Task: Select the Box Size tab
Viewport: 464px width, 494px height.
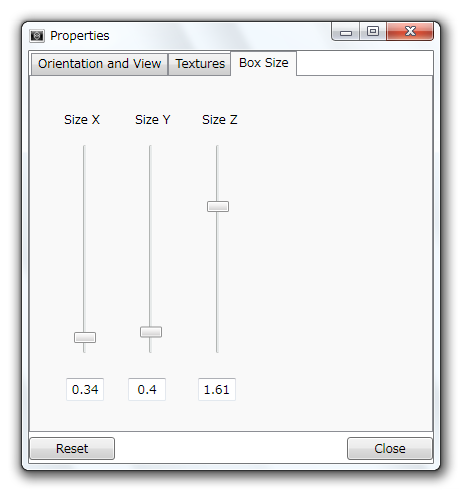Action: [263, 63]
